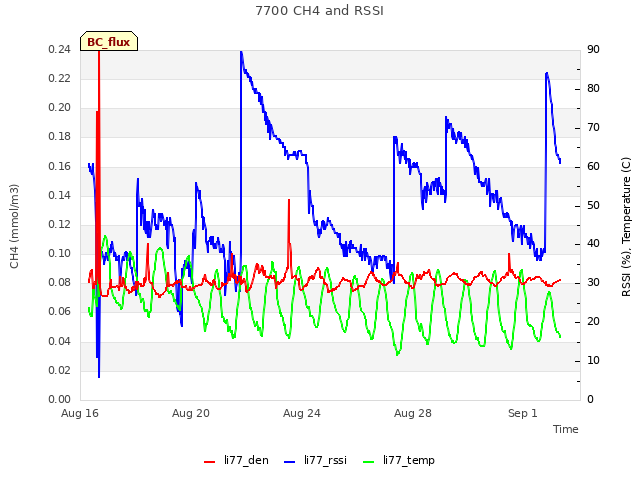Image resolution: width=640 pixels, height=480 pixels.
Task: Click the 80 right axis tick value
Action: coord(593,89)
